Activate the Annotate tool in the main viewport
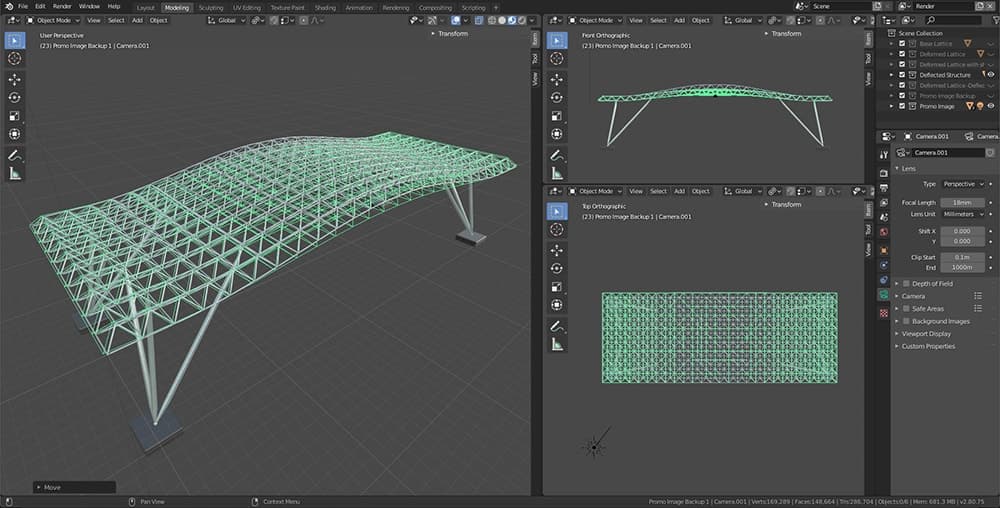Image resolution: width=1000 pixels, height=508 pixels. (x=15, y=156)
